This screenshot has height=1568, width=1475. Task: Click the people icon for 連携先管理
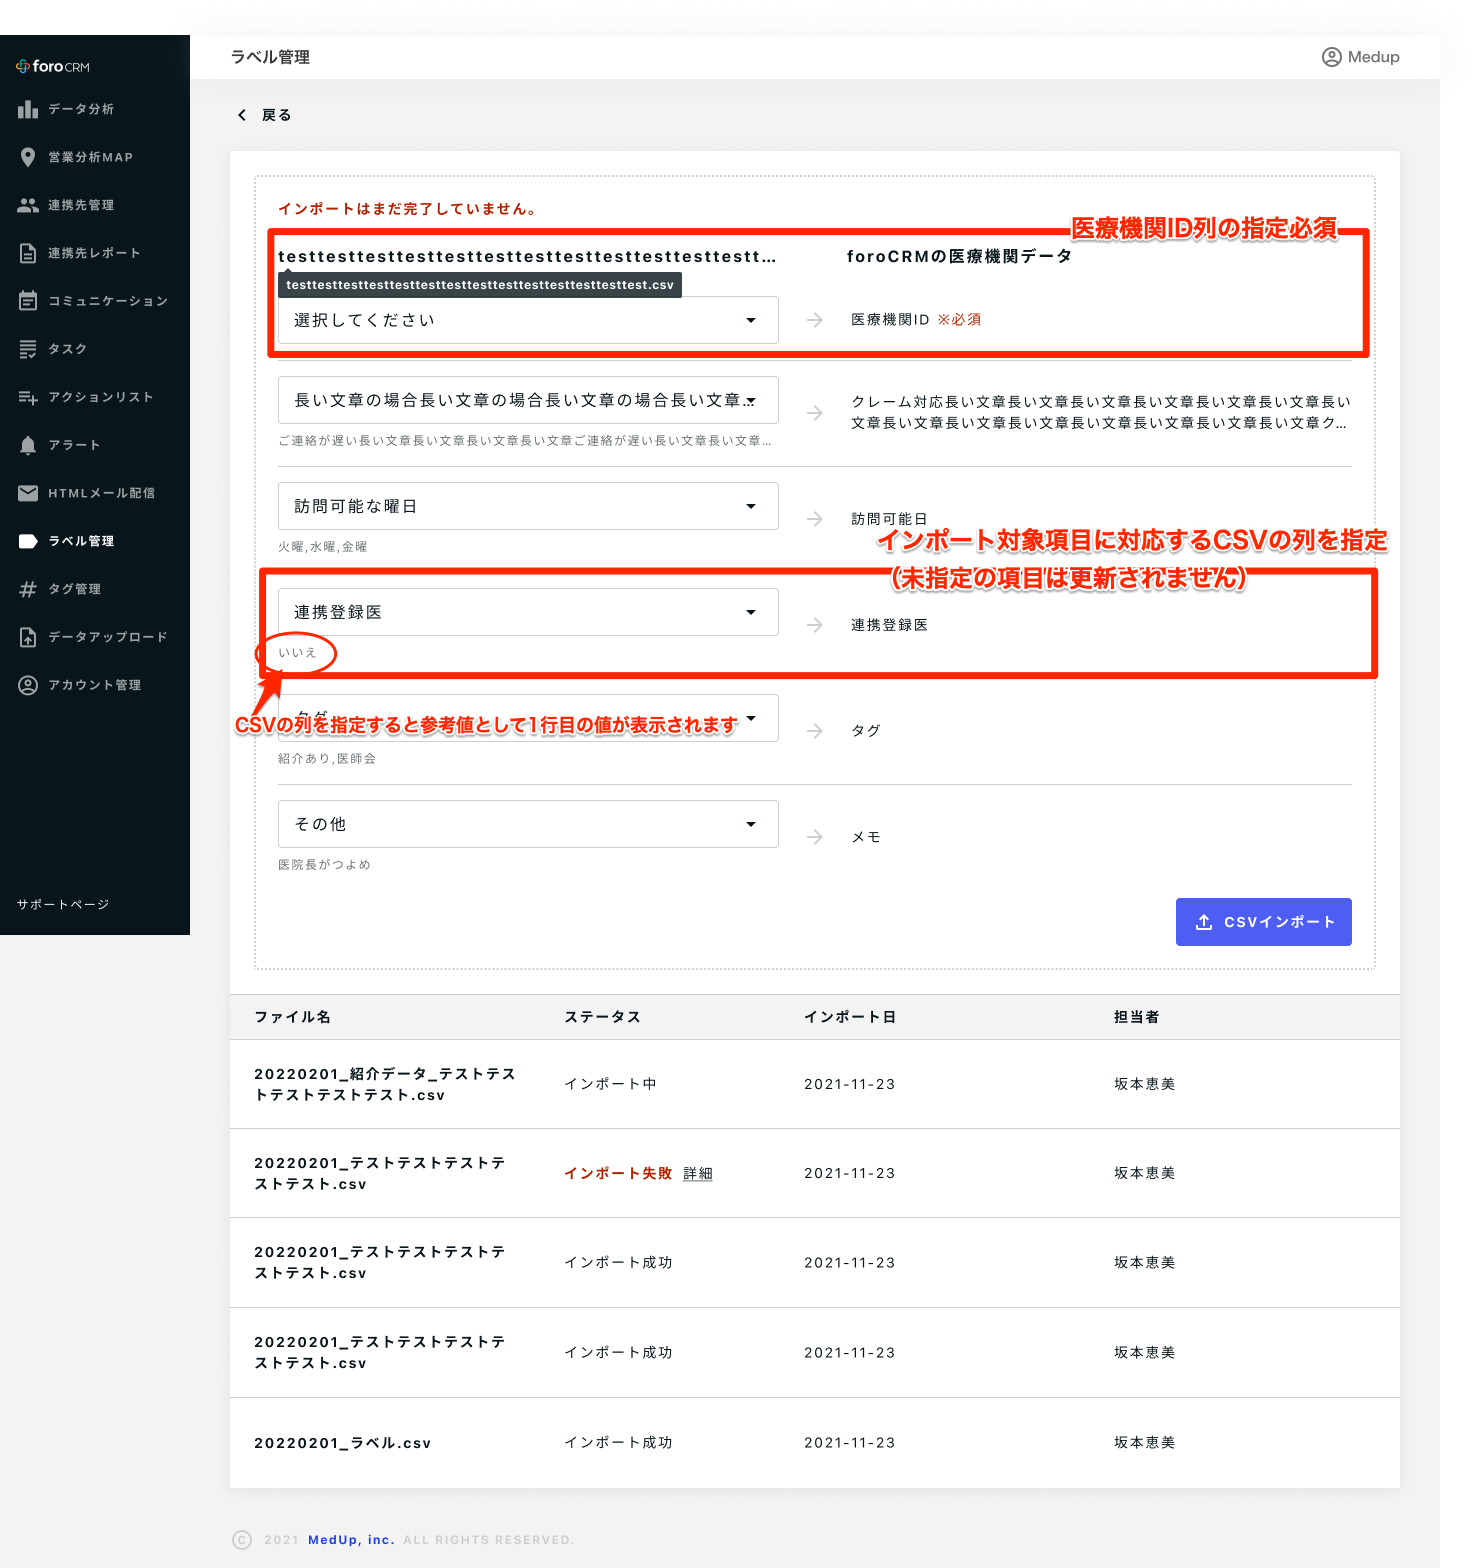coord(28,205)
